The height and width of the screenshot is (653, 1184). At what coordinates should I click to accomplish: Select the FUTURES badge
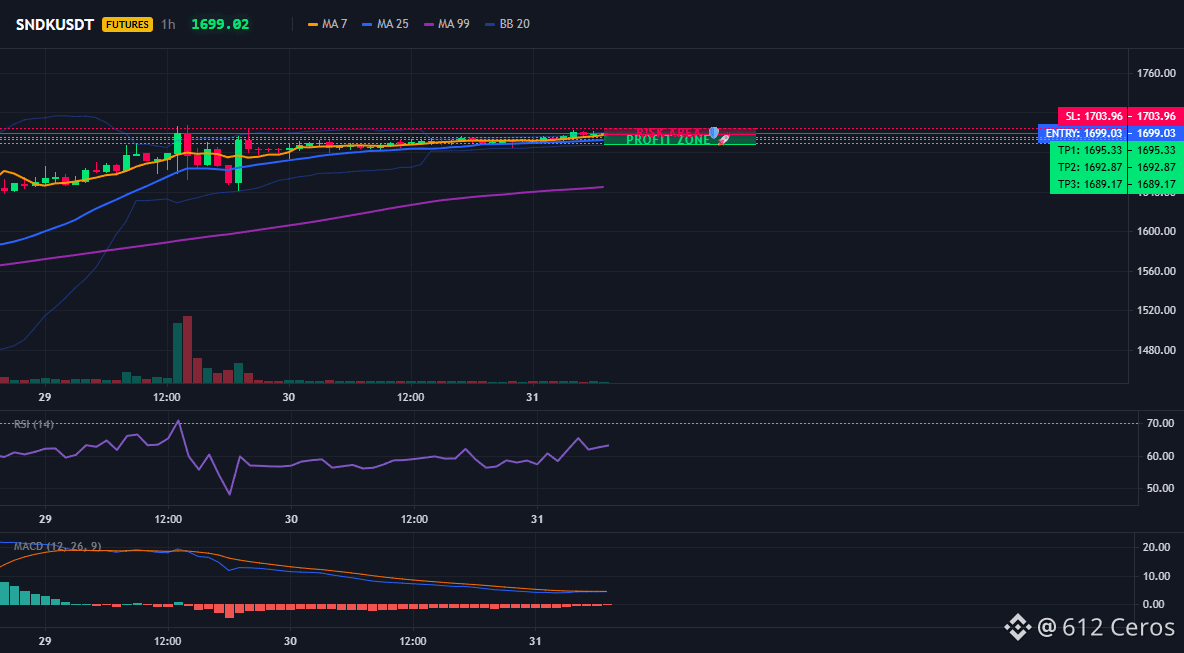[x=127, y=24]
